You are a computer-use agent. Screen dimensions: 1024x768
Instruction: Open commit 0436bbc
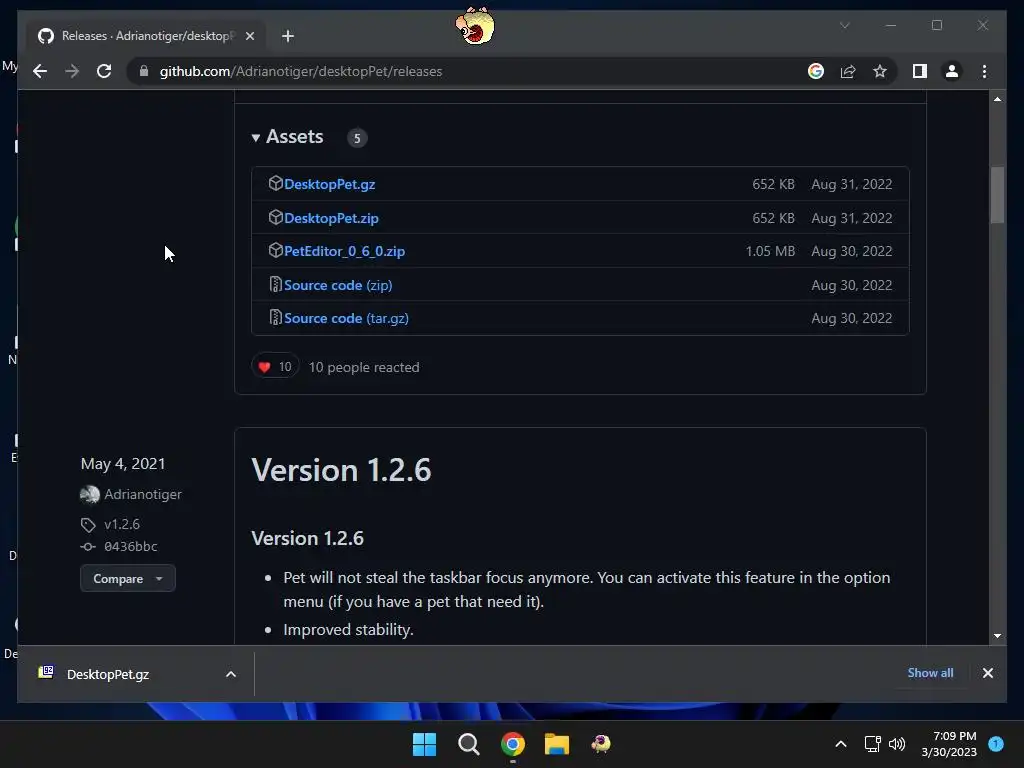pyautogui.click(x=131, y=547)
